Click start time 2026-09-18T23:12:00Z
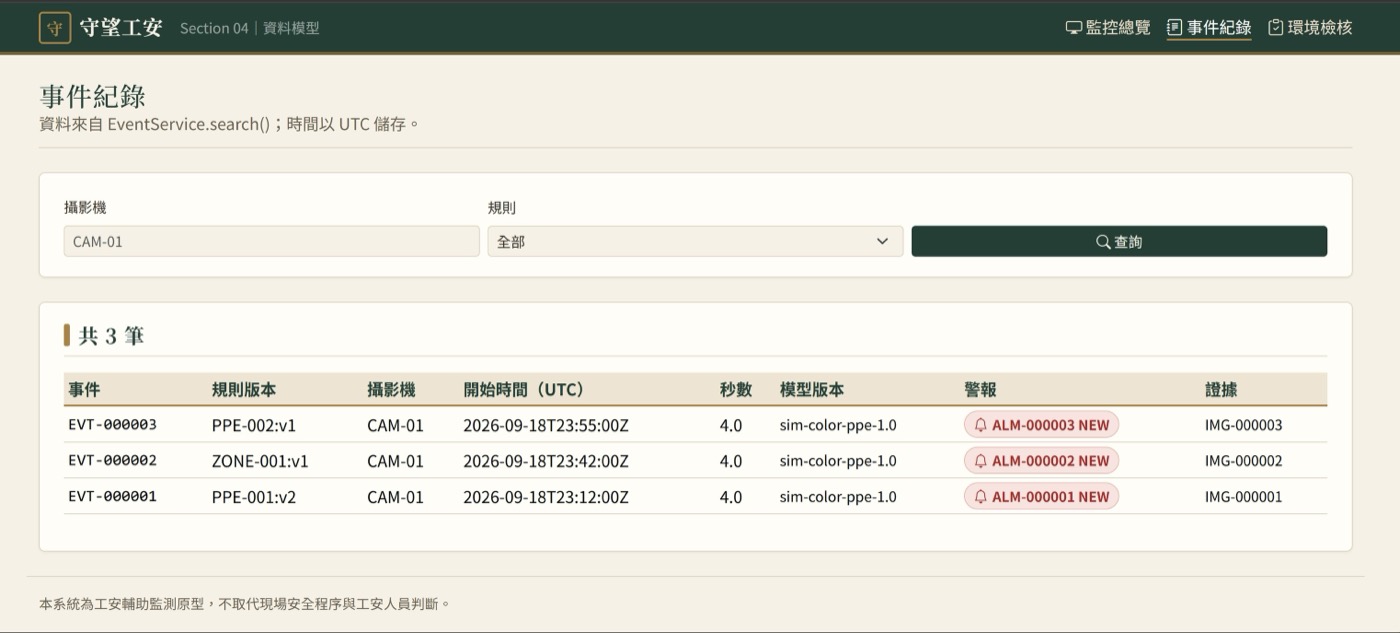 pyautogui.click(x=546, y=497)
